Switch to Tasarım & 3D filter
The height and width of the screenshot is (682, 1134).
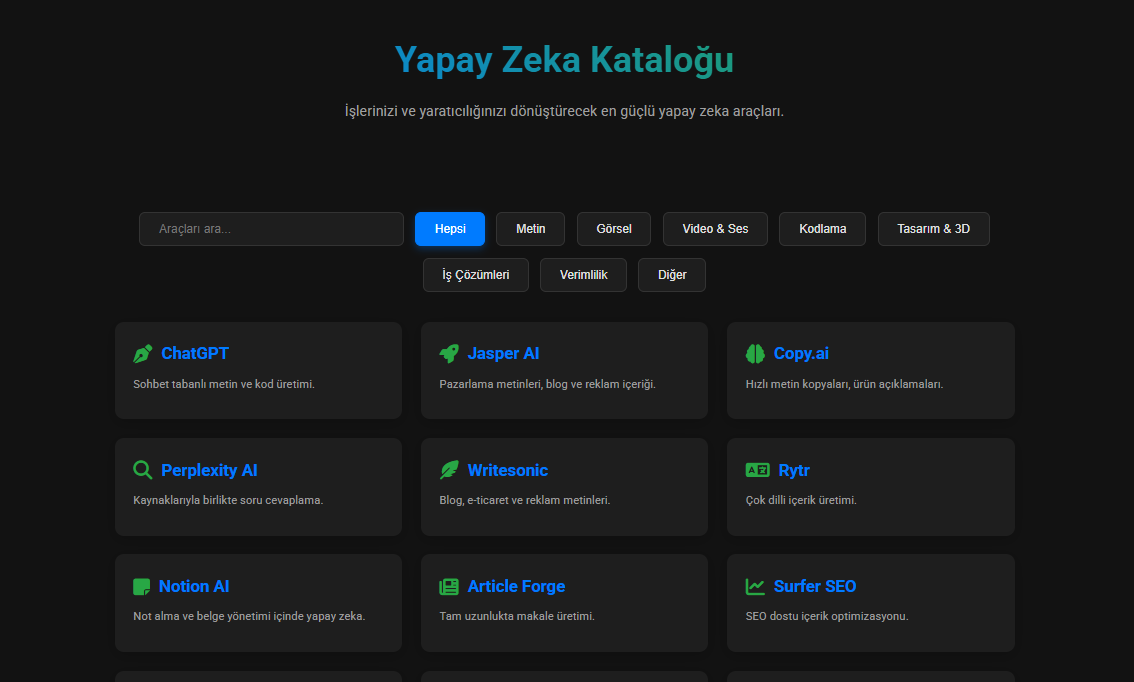[x=934, y=229]
